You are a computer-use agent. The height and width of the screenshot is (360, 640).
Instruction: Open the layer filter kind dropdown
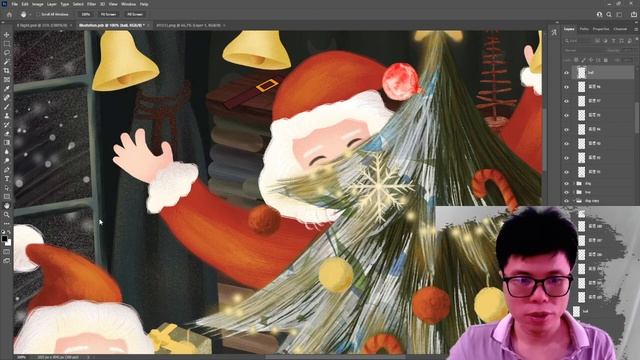[x=578, y=41]
